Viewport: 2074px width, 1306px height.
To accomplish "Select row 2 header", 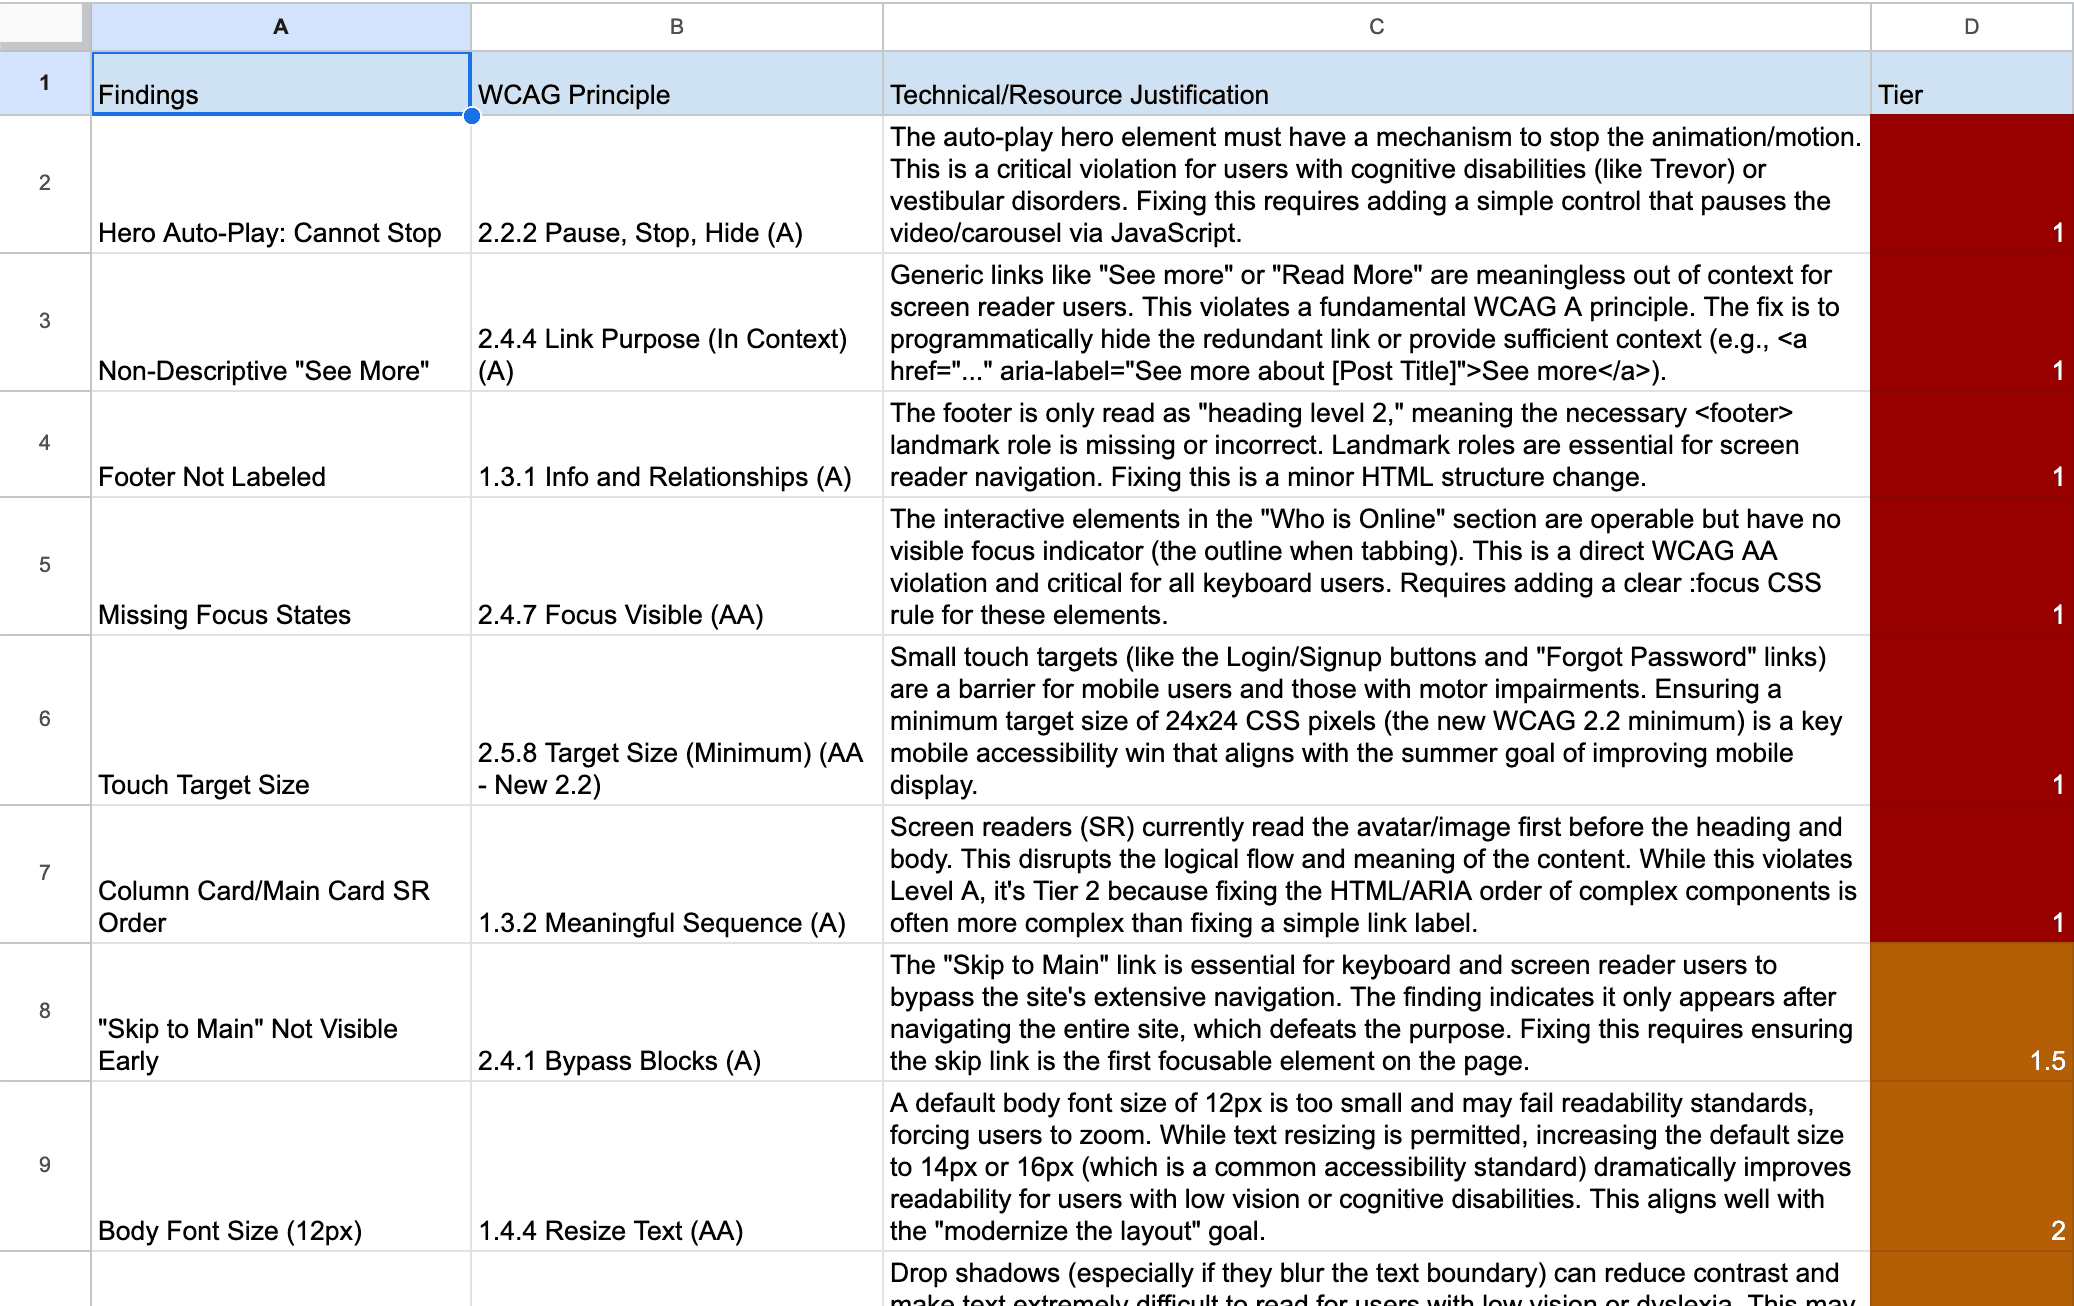I will [44, 183].
